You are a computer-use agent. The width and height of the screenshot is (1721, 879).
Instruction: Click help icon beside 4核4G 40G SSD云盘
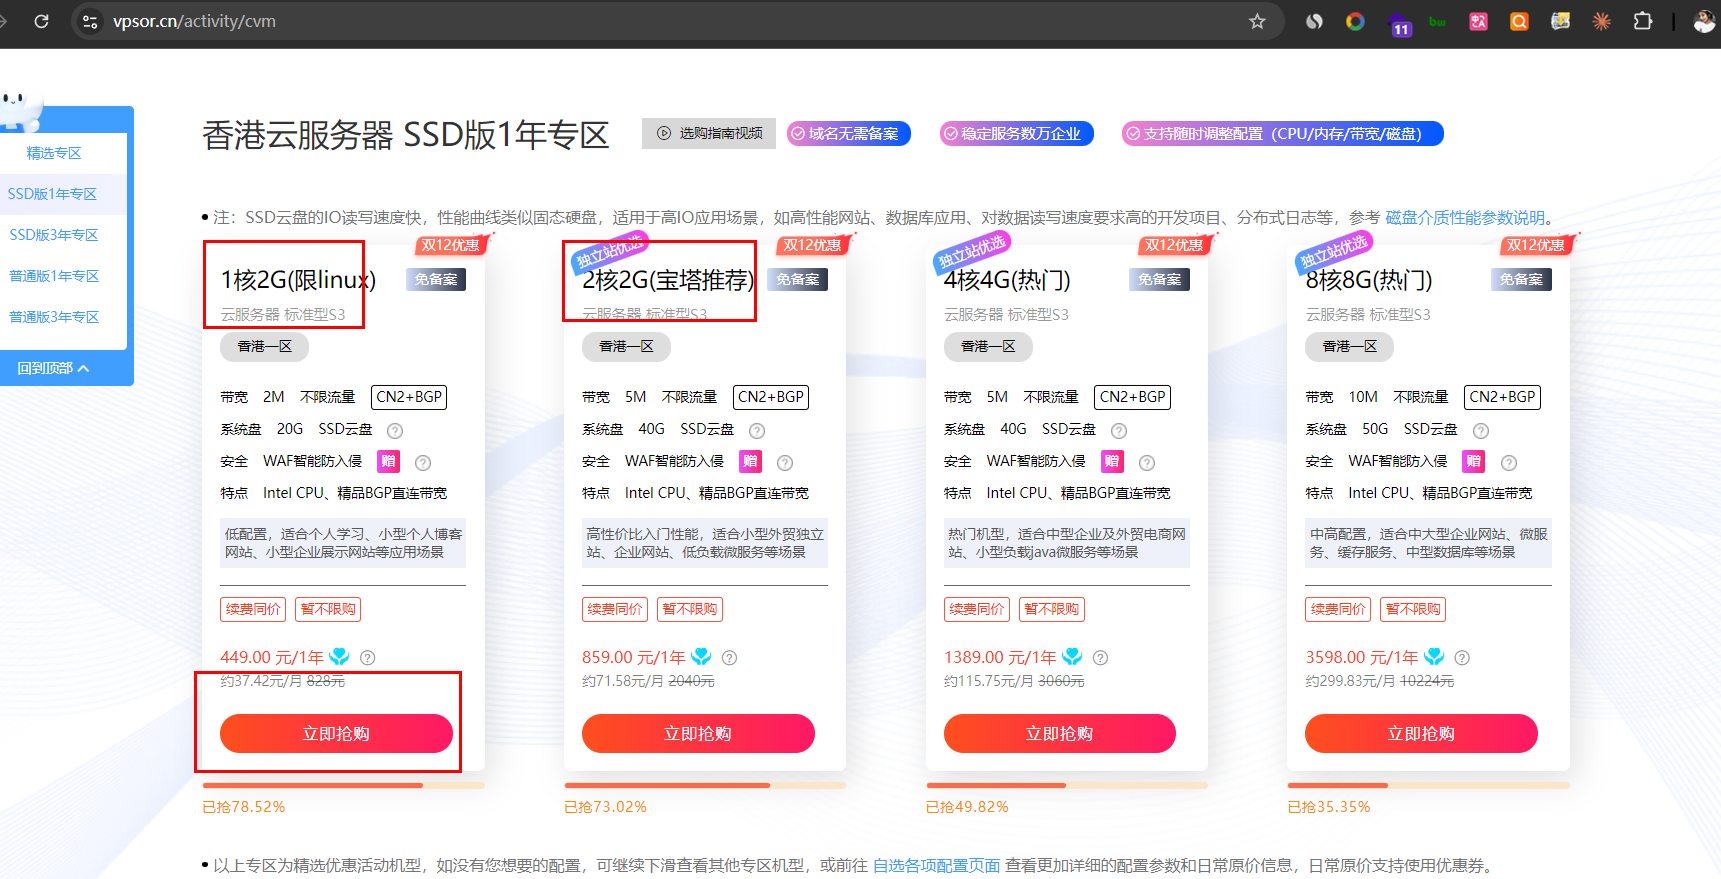(1119, 431)
